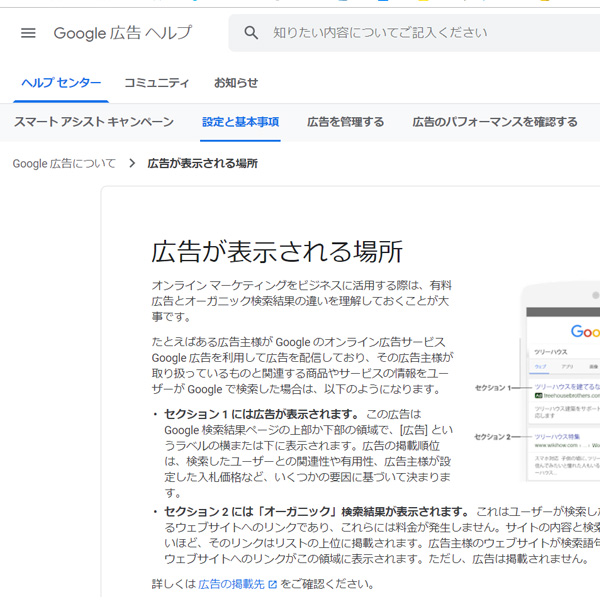This screenshot has height=600, width=600.
Task: Select 設定と基本事項 navigation item
Action: [x=240, y=122]
